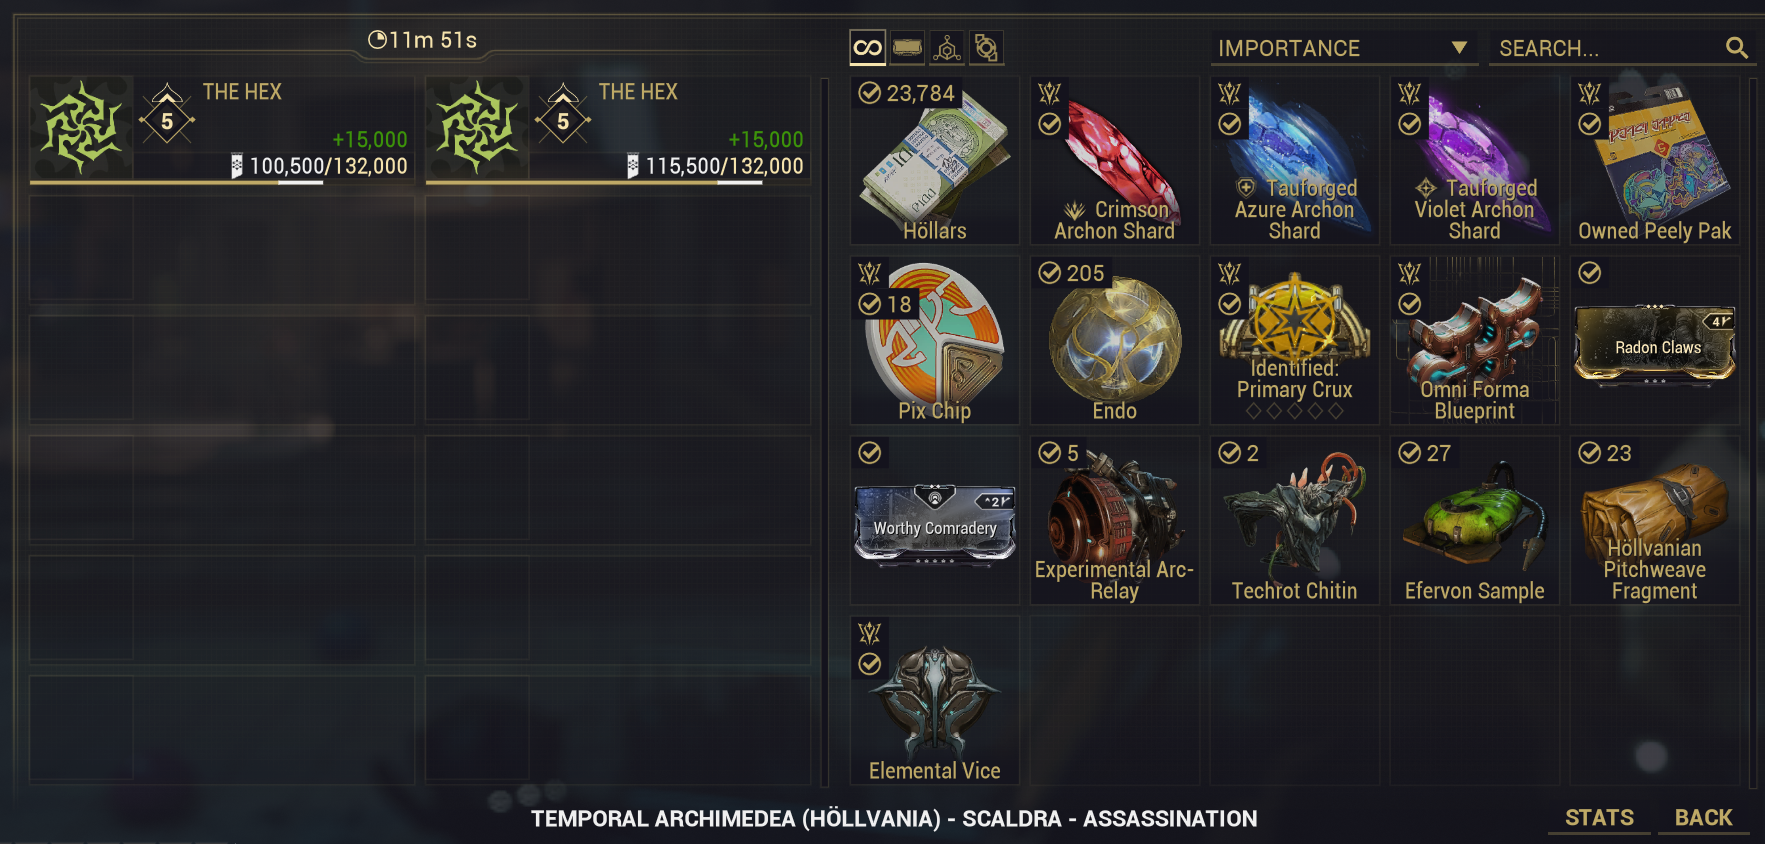This screenshot has width=1765, height=844.
Task: Select second The Hex standing entry
Action: point(618,130)
